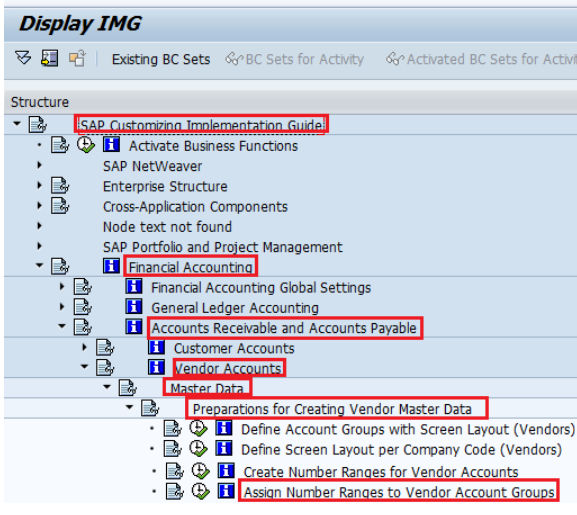The height and width of the screenshot is (515, 577).
Task: Click the Structure column header
Action: coord(40,102)
